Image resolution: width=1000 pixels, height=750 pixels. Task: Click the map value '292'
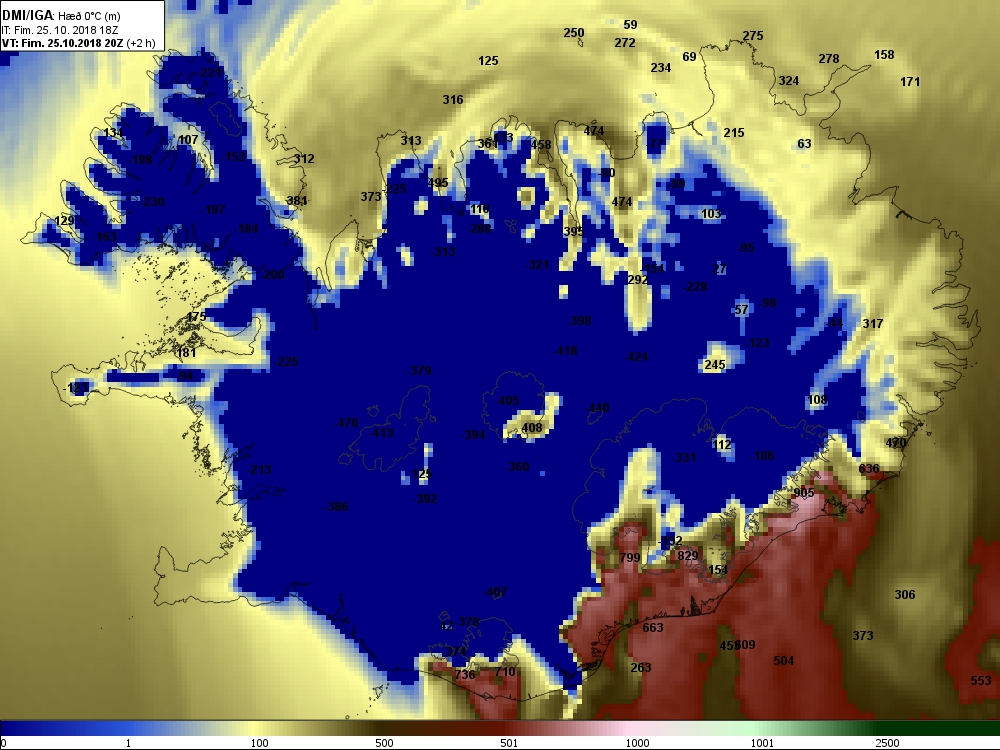pyautogui.click(x=638, y=279)
